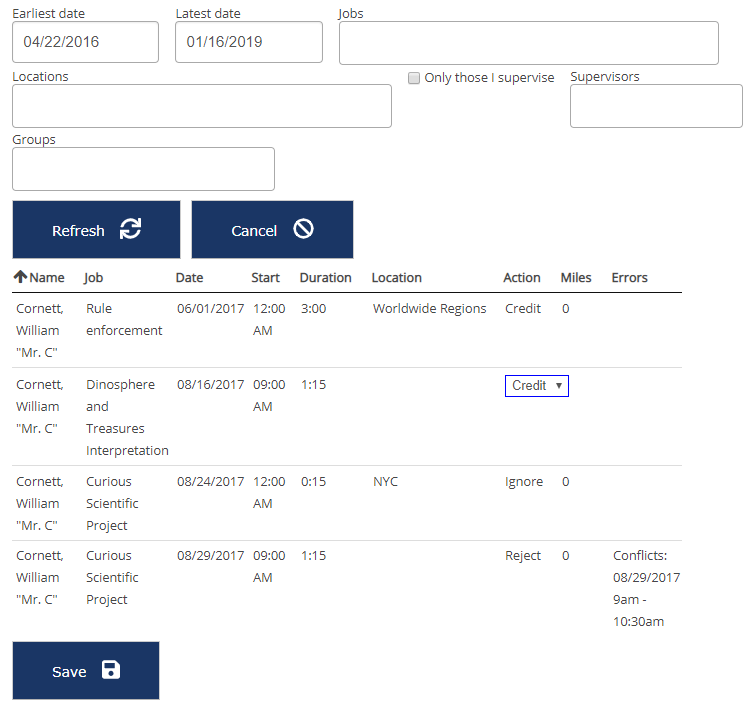
Task: Click the Earliest date field
Action: 86,42
